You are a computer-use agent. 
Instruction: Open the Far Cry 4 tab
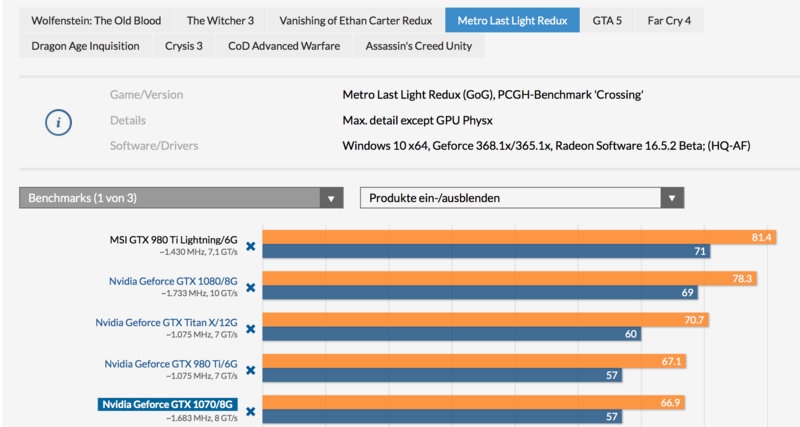point(669,20)
